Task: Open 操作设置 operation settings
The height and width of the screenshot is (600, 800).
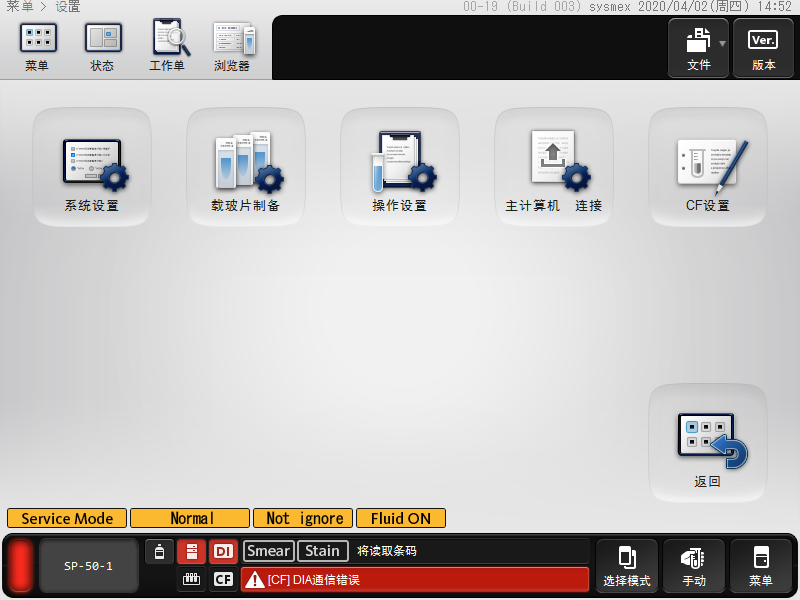Action: 400,168
